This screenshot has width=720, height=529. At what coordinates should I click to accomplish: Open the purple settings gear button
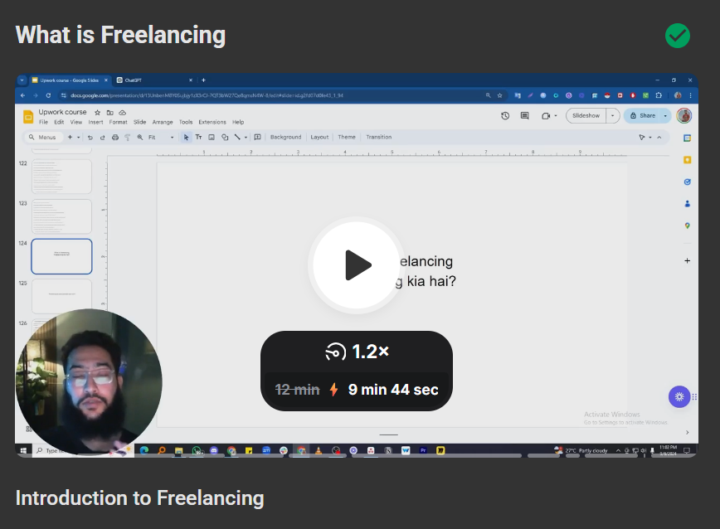coord(679,396)
